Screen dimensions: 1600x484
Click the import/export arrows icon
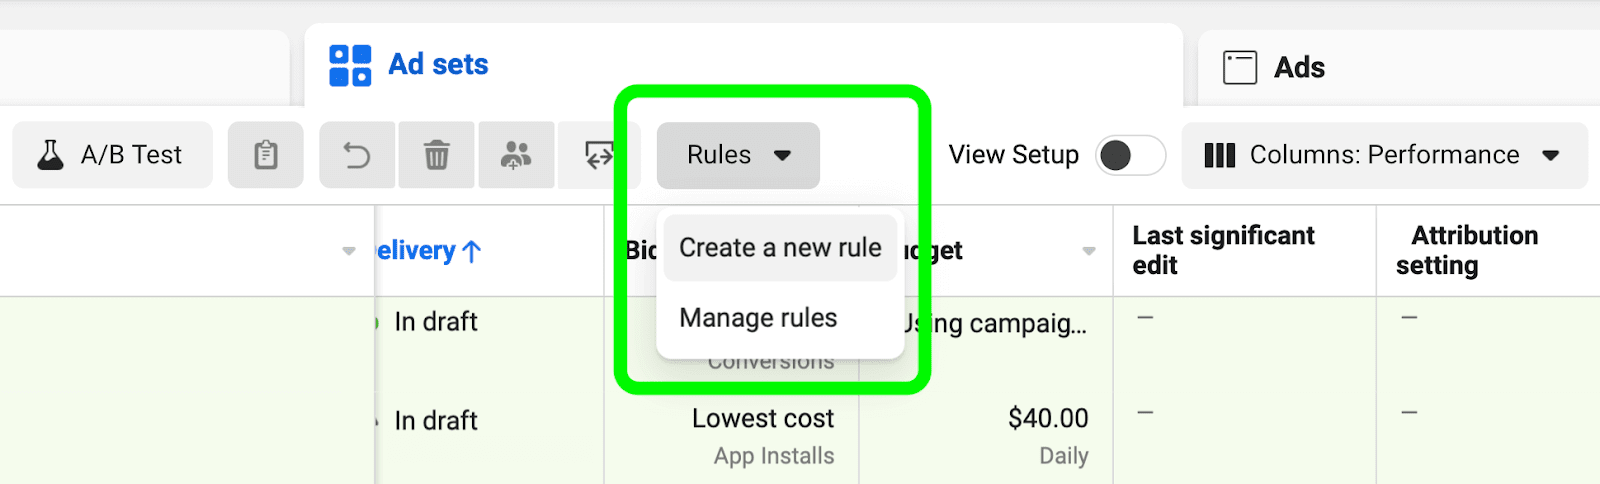pyautogui.click(x=598, y=155)
